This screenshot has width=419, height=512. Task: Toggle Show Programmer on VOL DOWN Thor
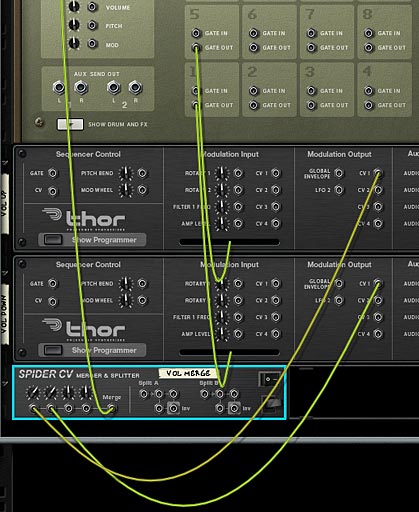pyautogui.click(x=53, y=350)
